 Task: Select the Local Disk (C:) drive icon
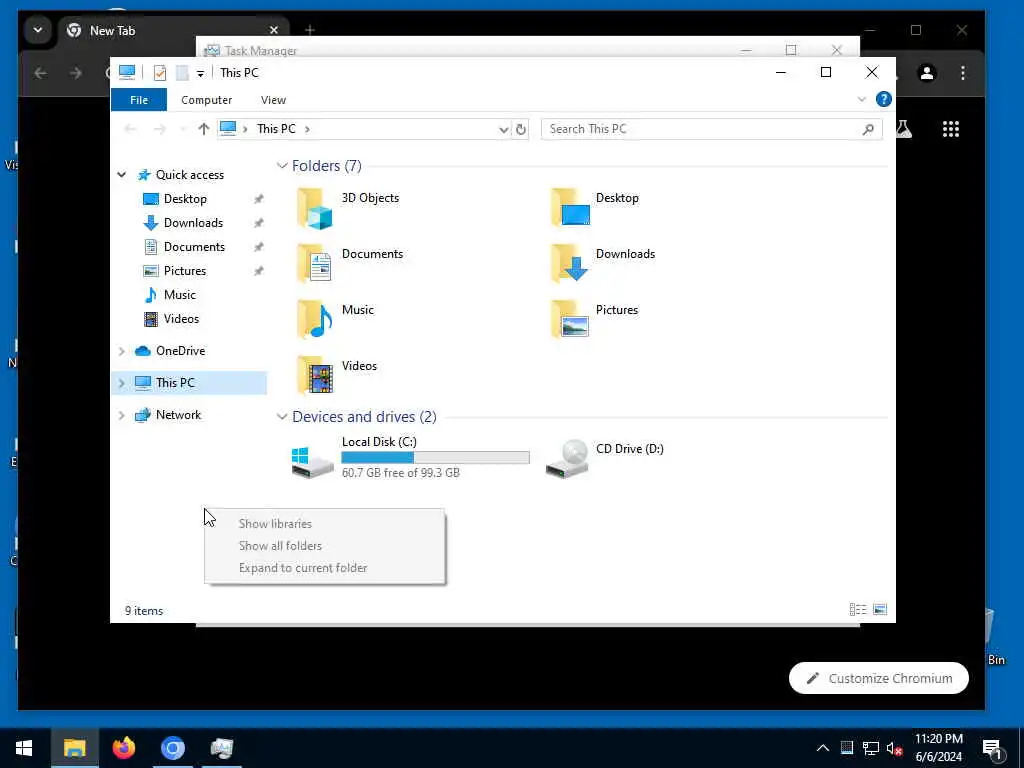tap(312, 462)
